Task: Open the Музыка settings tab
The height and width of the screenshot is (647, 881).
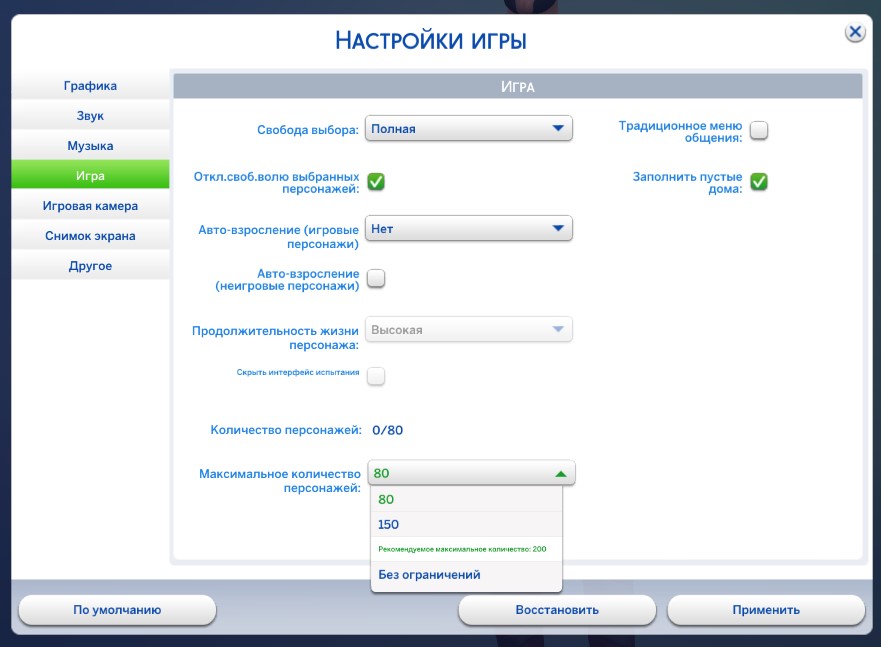Action: pyautogui.click(x=90, y=146)
